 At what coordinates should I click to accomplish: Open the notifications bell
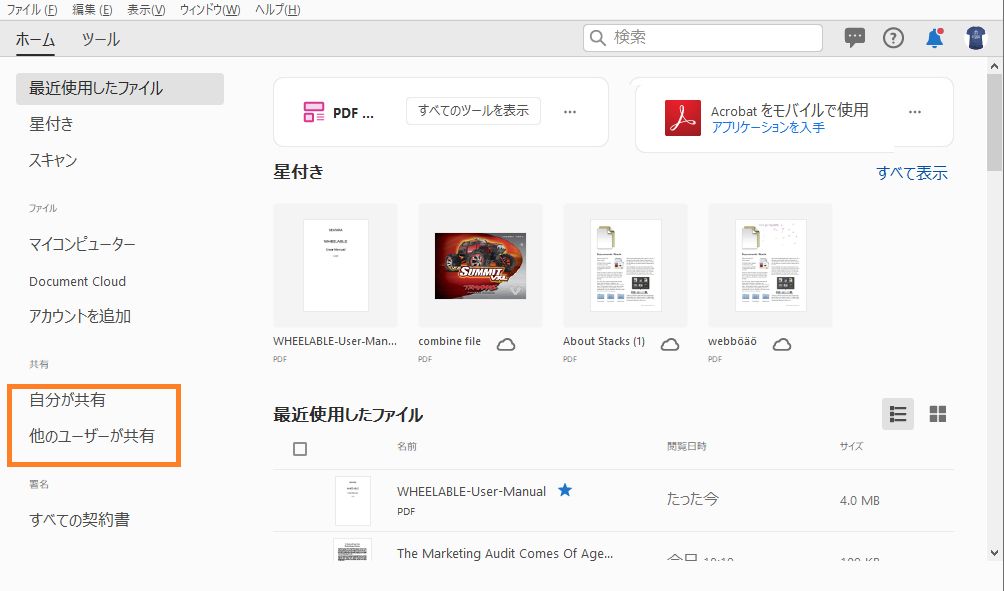click(933, 37)
